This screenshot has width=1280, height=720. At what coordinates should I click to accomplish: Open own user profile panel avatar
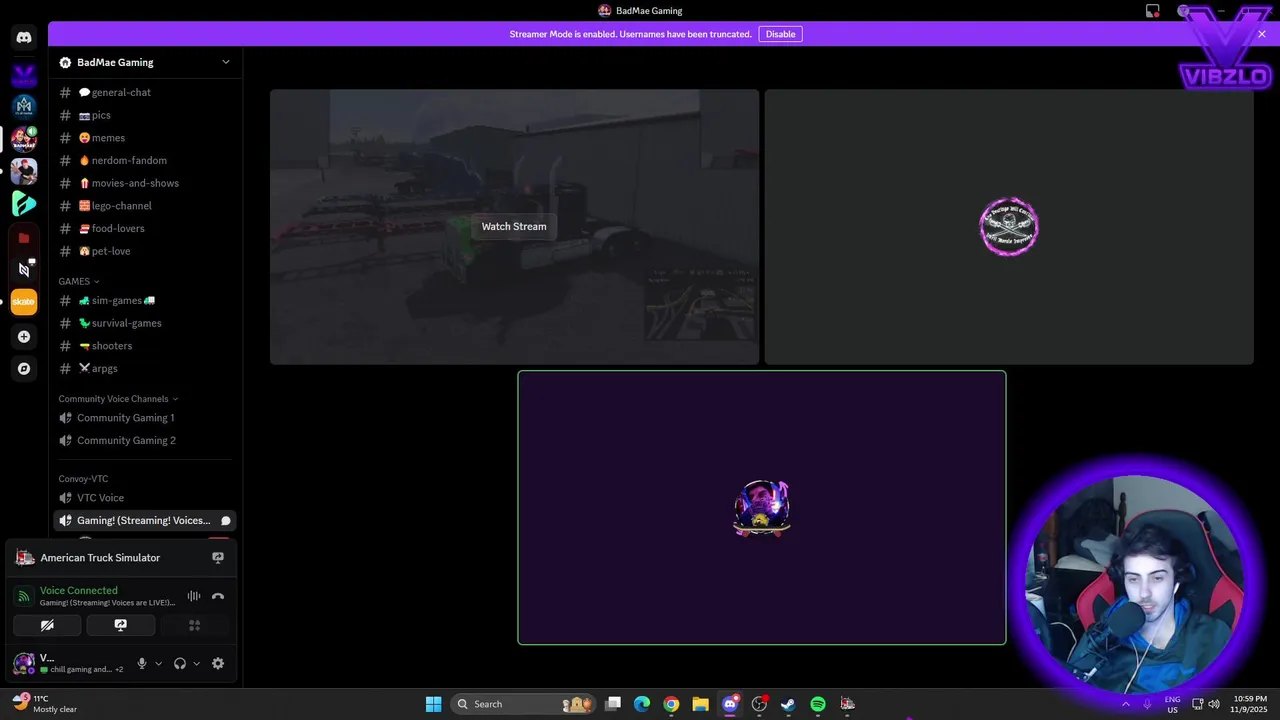click(24, 663)
